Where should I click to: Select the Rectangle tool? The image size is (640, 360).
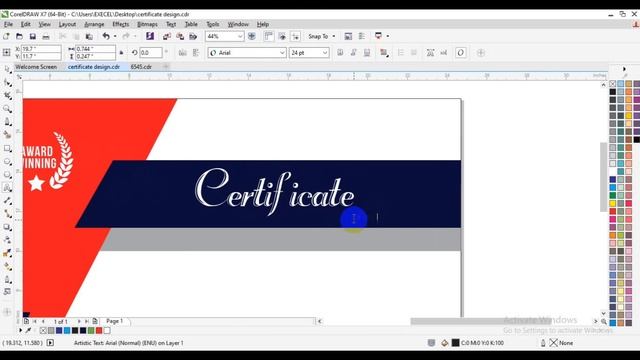coord(7,149)
